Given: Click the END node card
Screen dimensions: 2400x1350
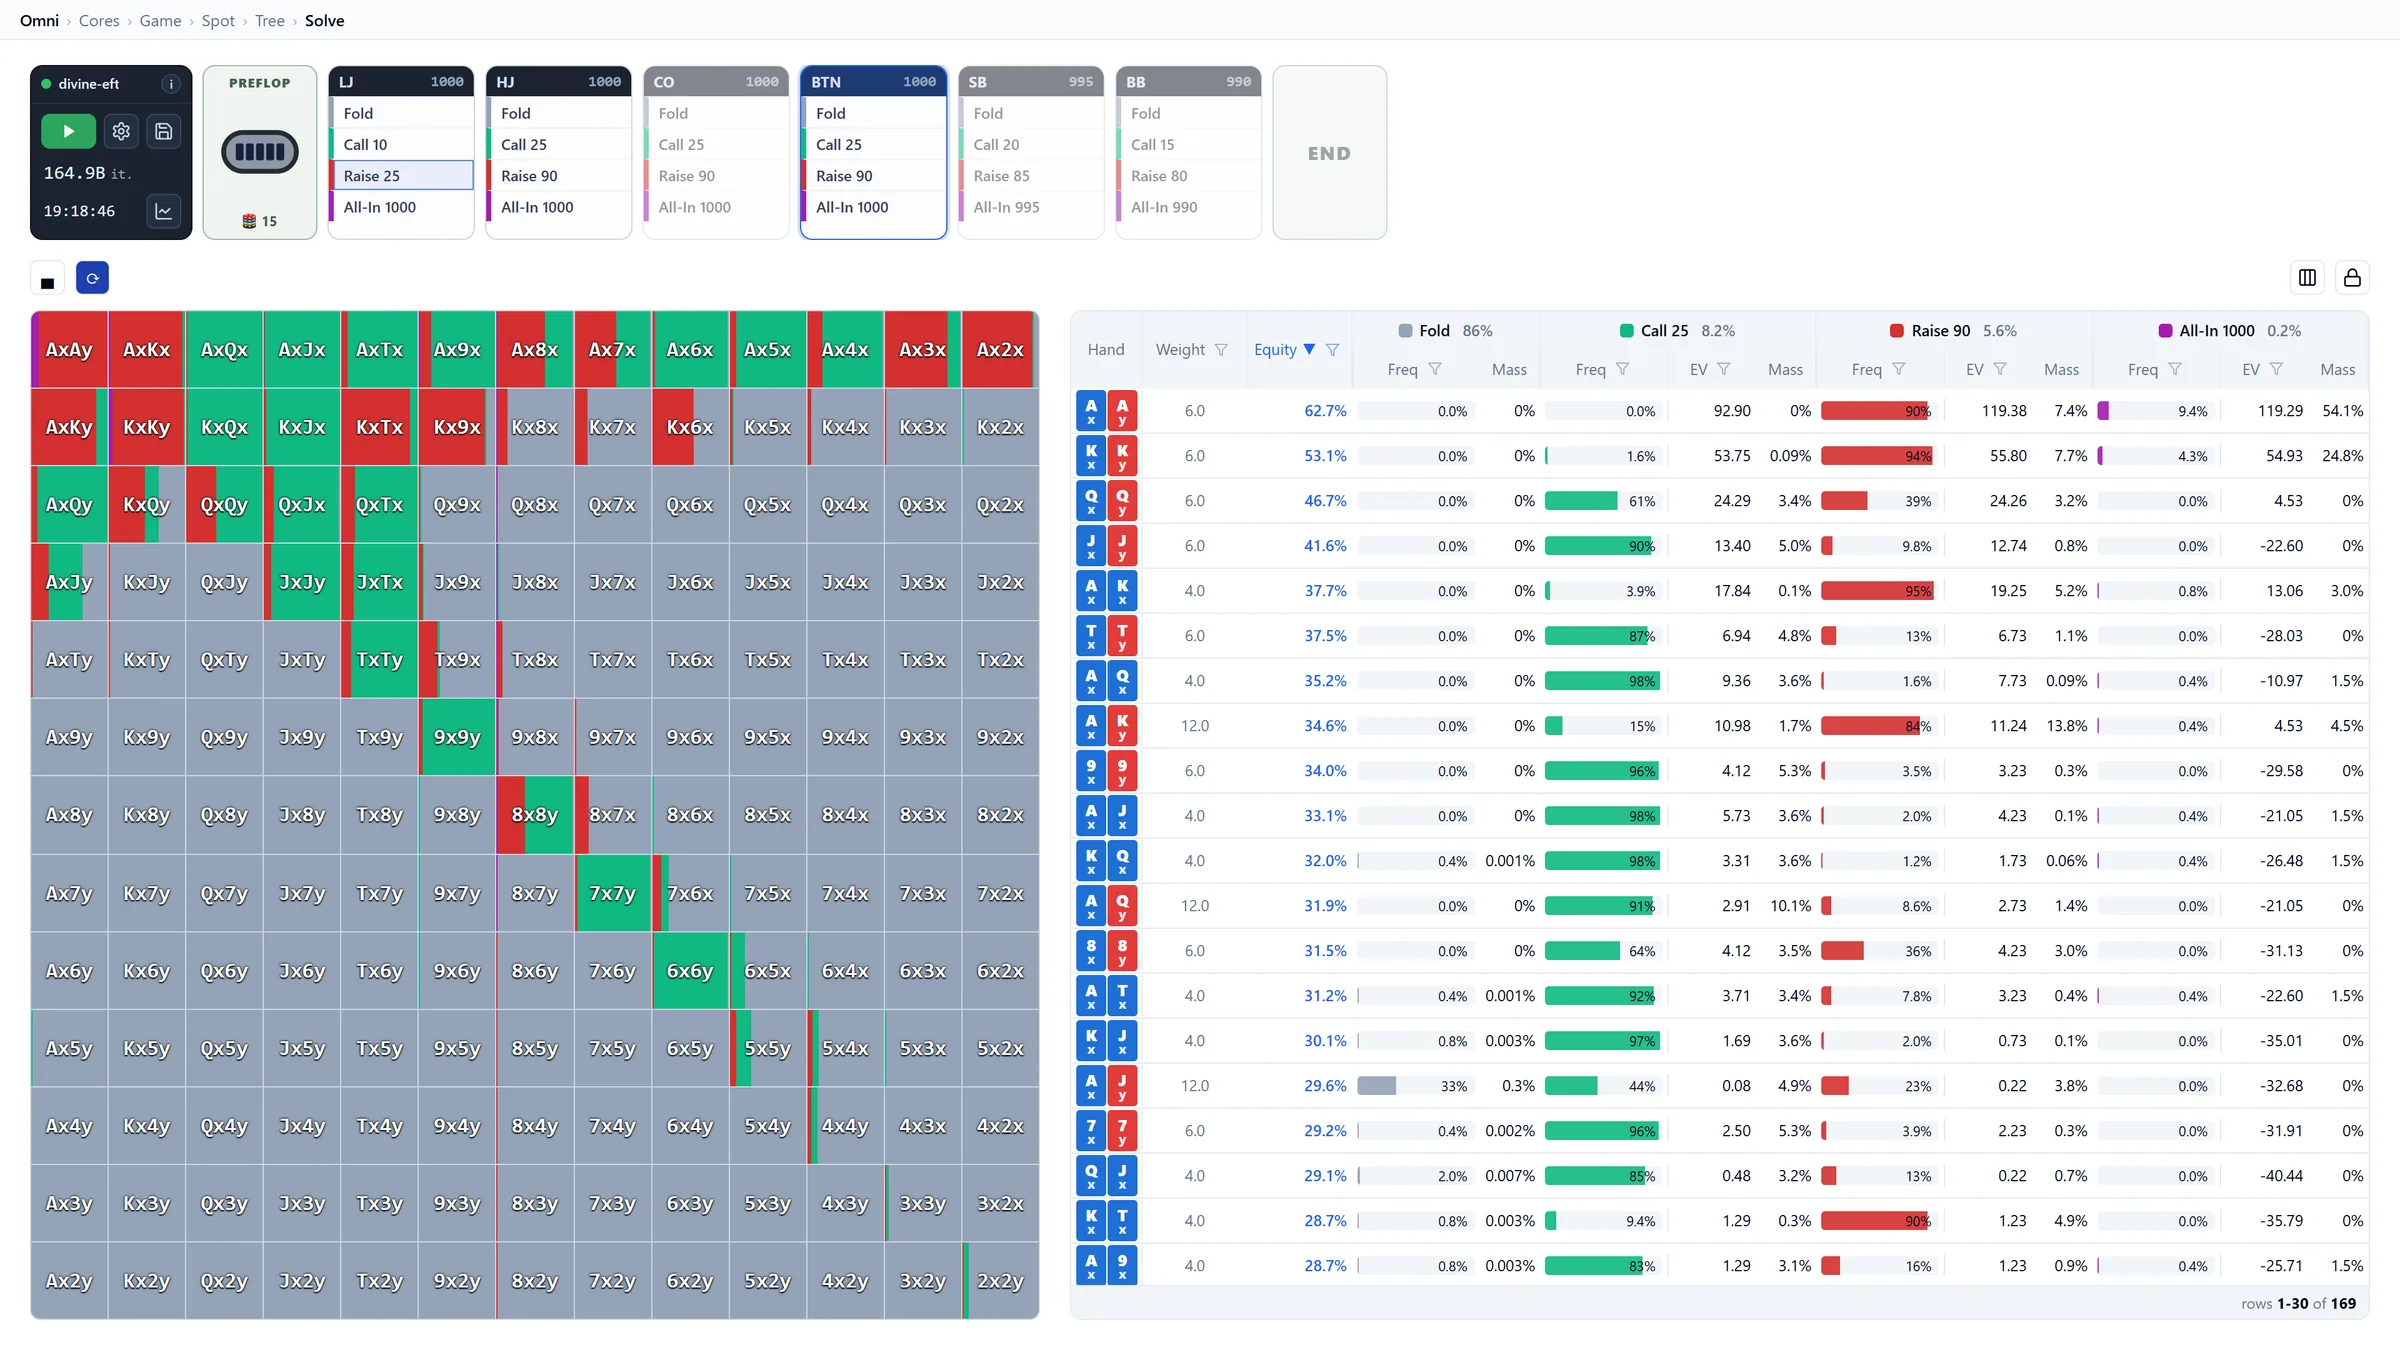Looking at the screenshot, I should pos(1329,152).
